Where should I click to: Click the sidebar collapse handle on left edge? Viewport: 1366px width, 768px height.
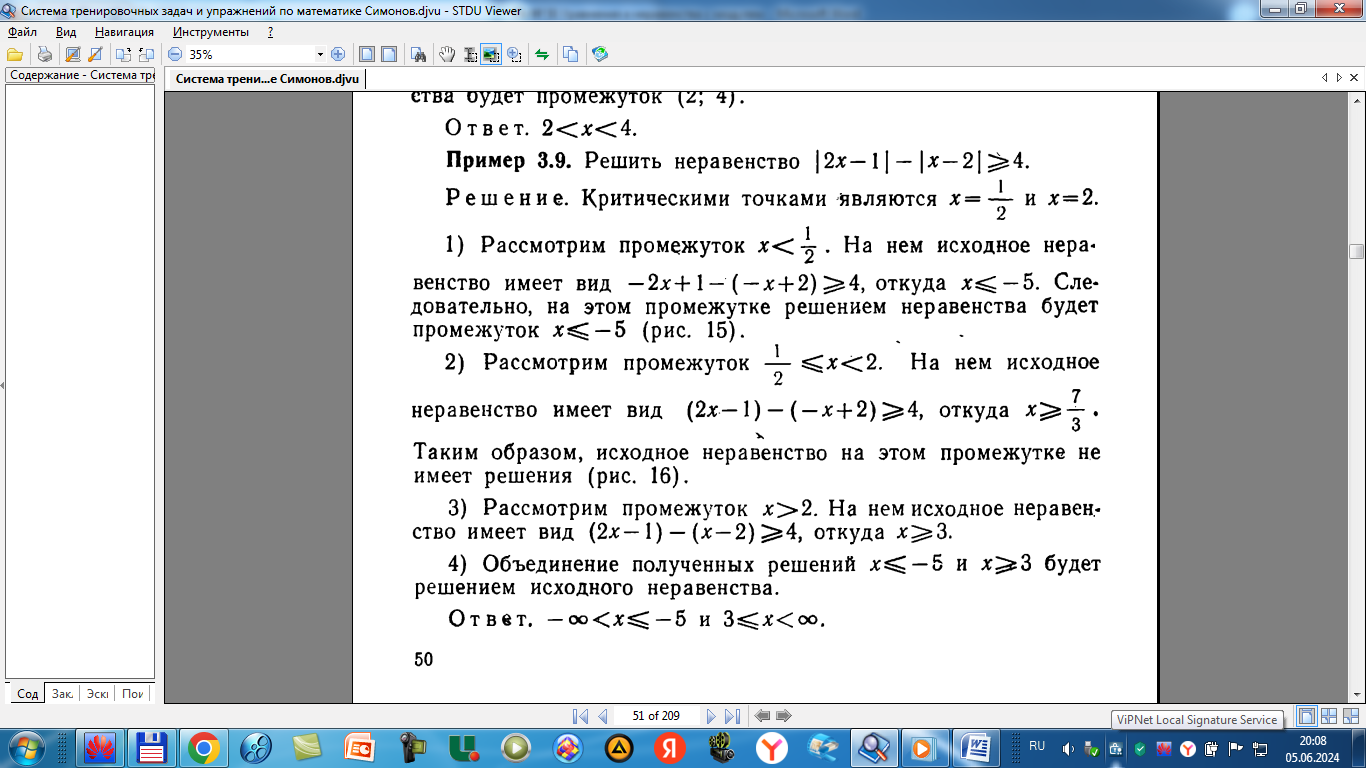pos(2,385)
